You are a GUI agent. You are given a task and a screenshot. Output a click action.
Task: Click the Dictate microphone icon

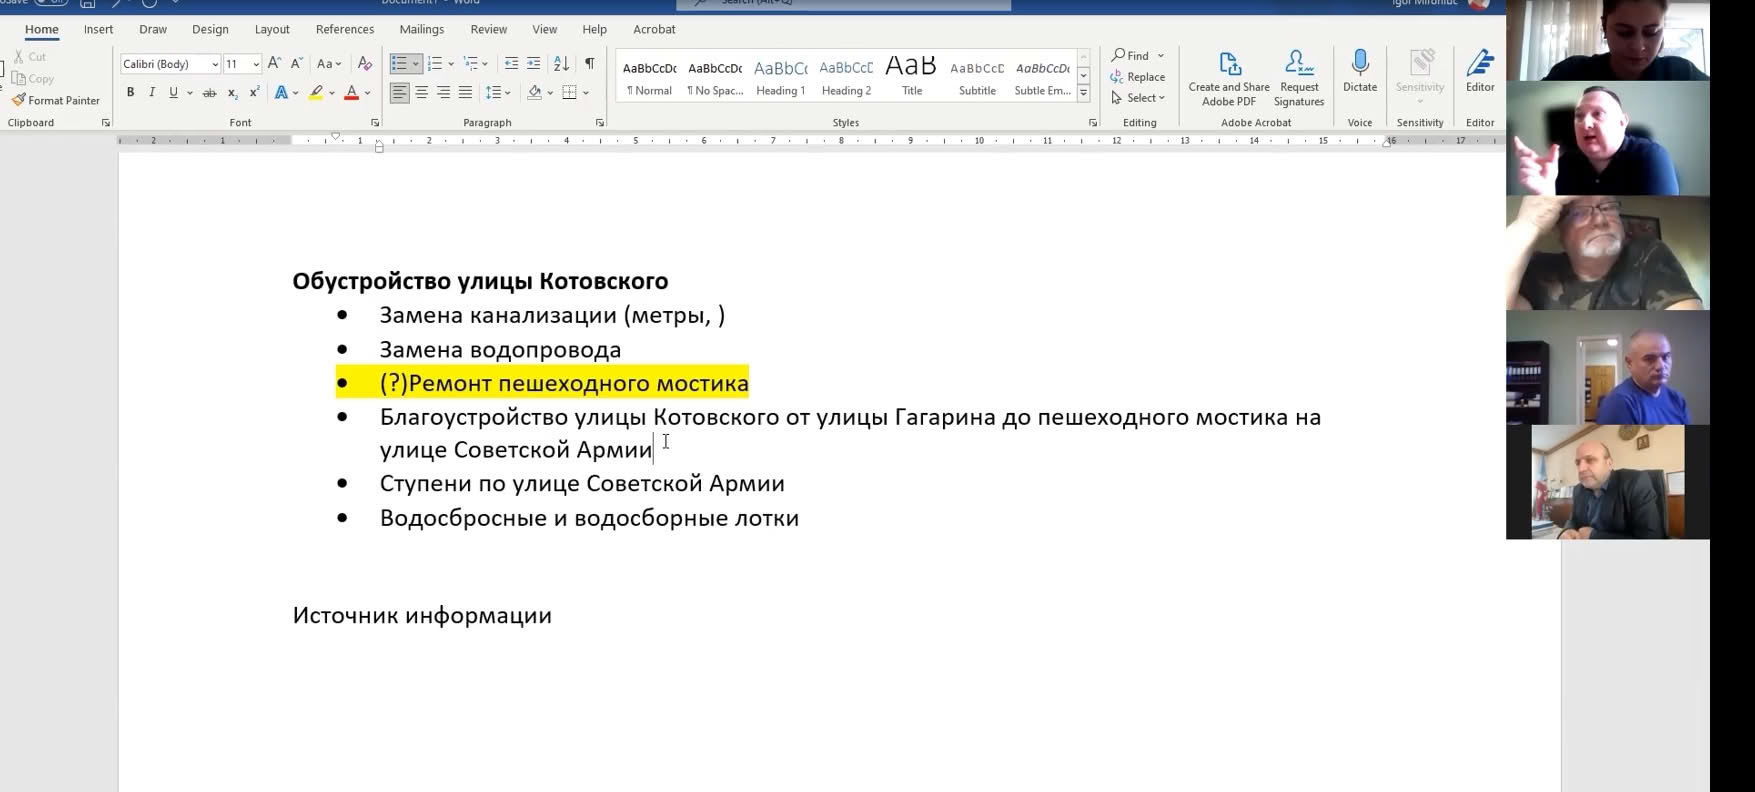[1359, 65]
